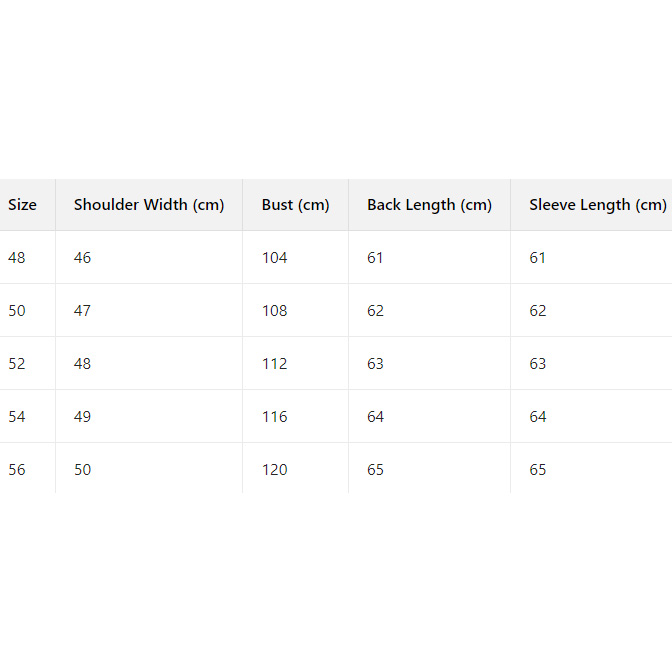Select the size 54 cell
The width and height of the screenshot is (672, 672).
17,417
